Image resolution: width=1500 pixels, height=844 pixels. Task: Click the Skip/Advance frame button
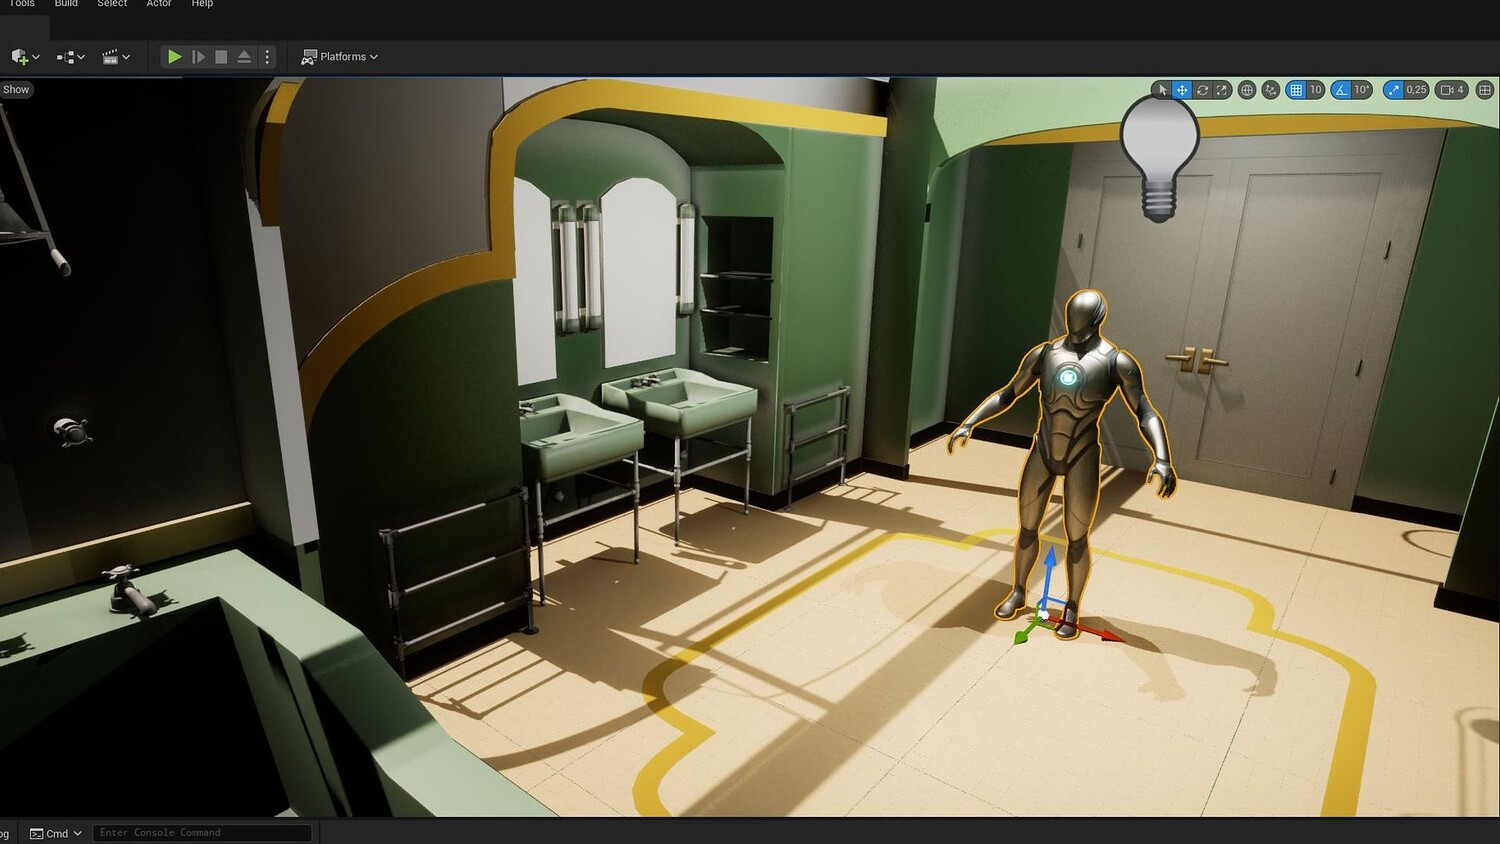tap(198, 57)
